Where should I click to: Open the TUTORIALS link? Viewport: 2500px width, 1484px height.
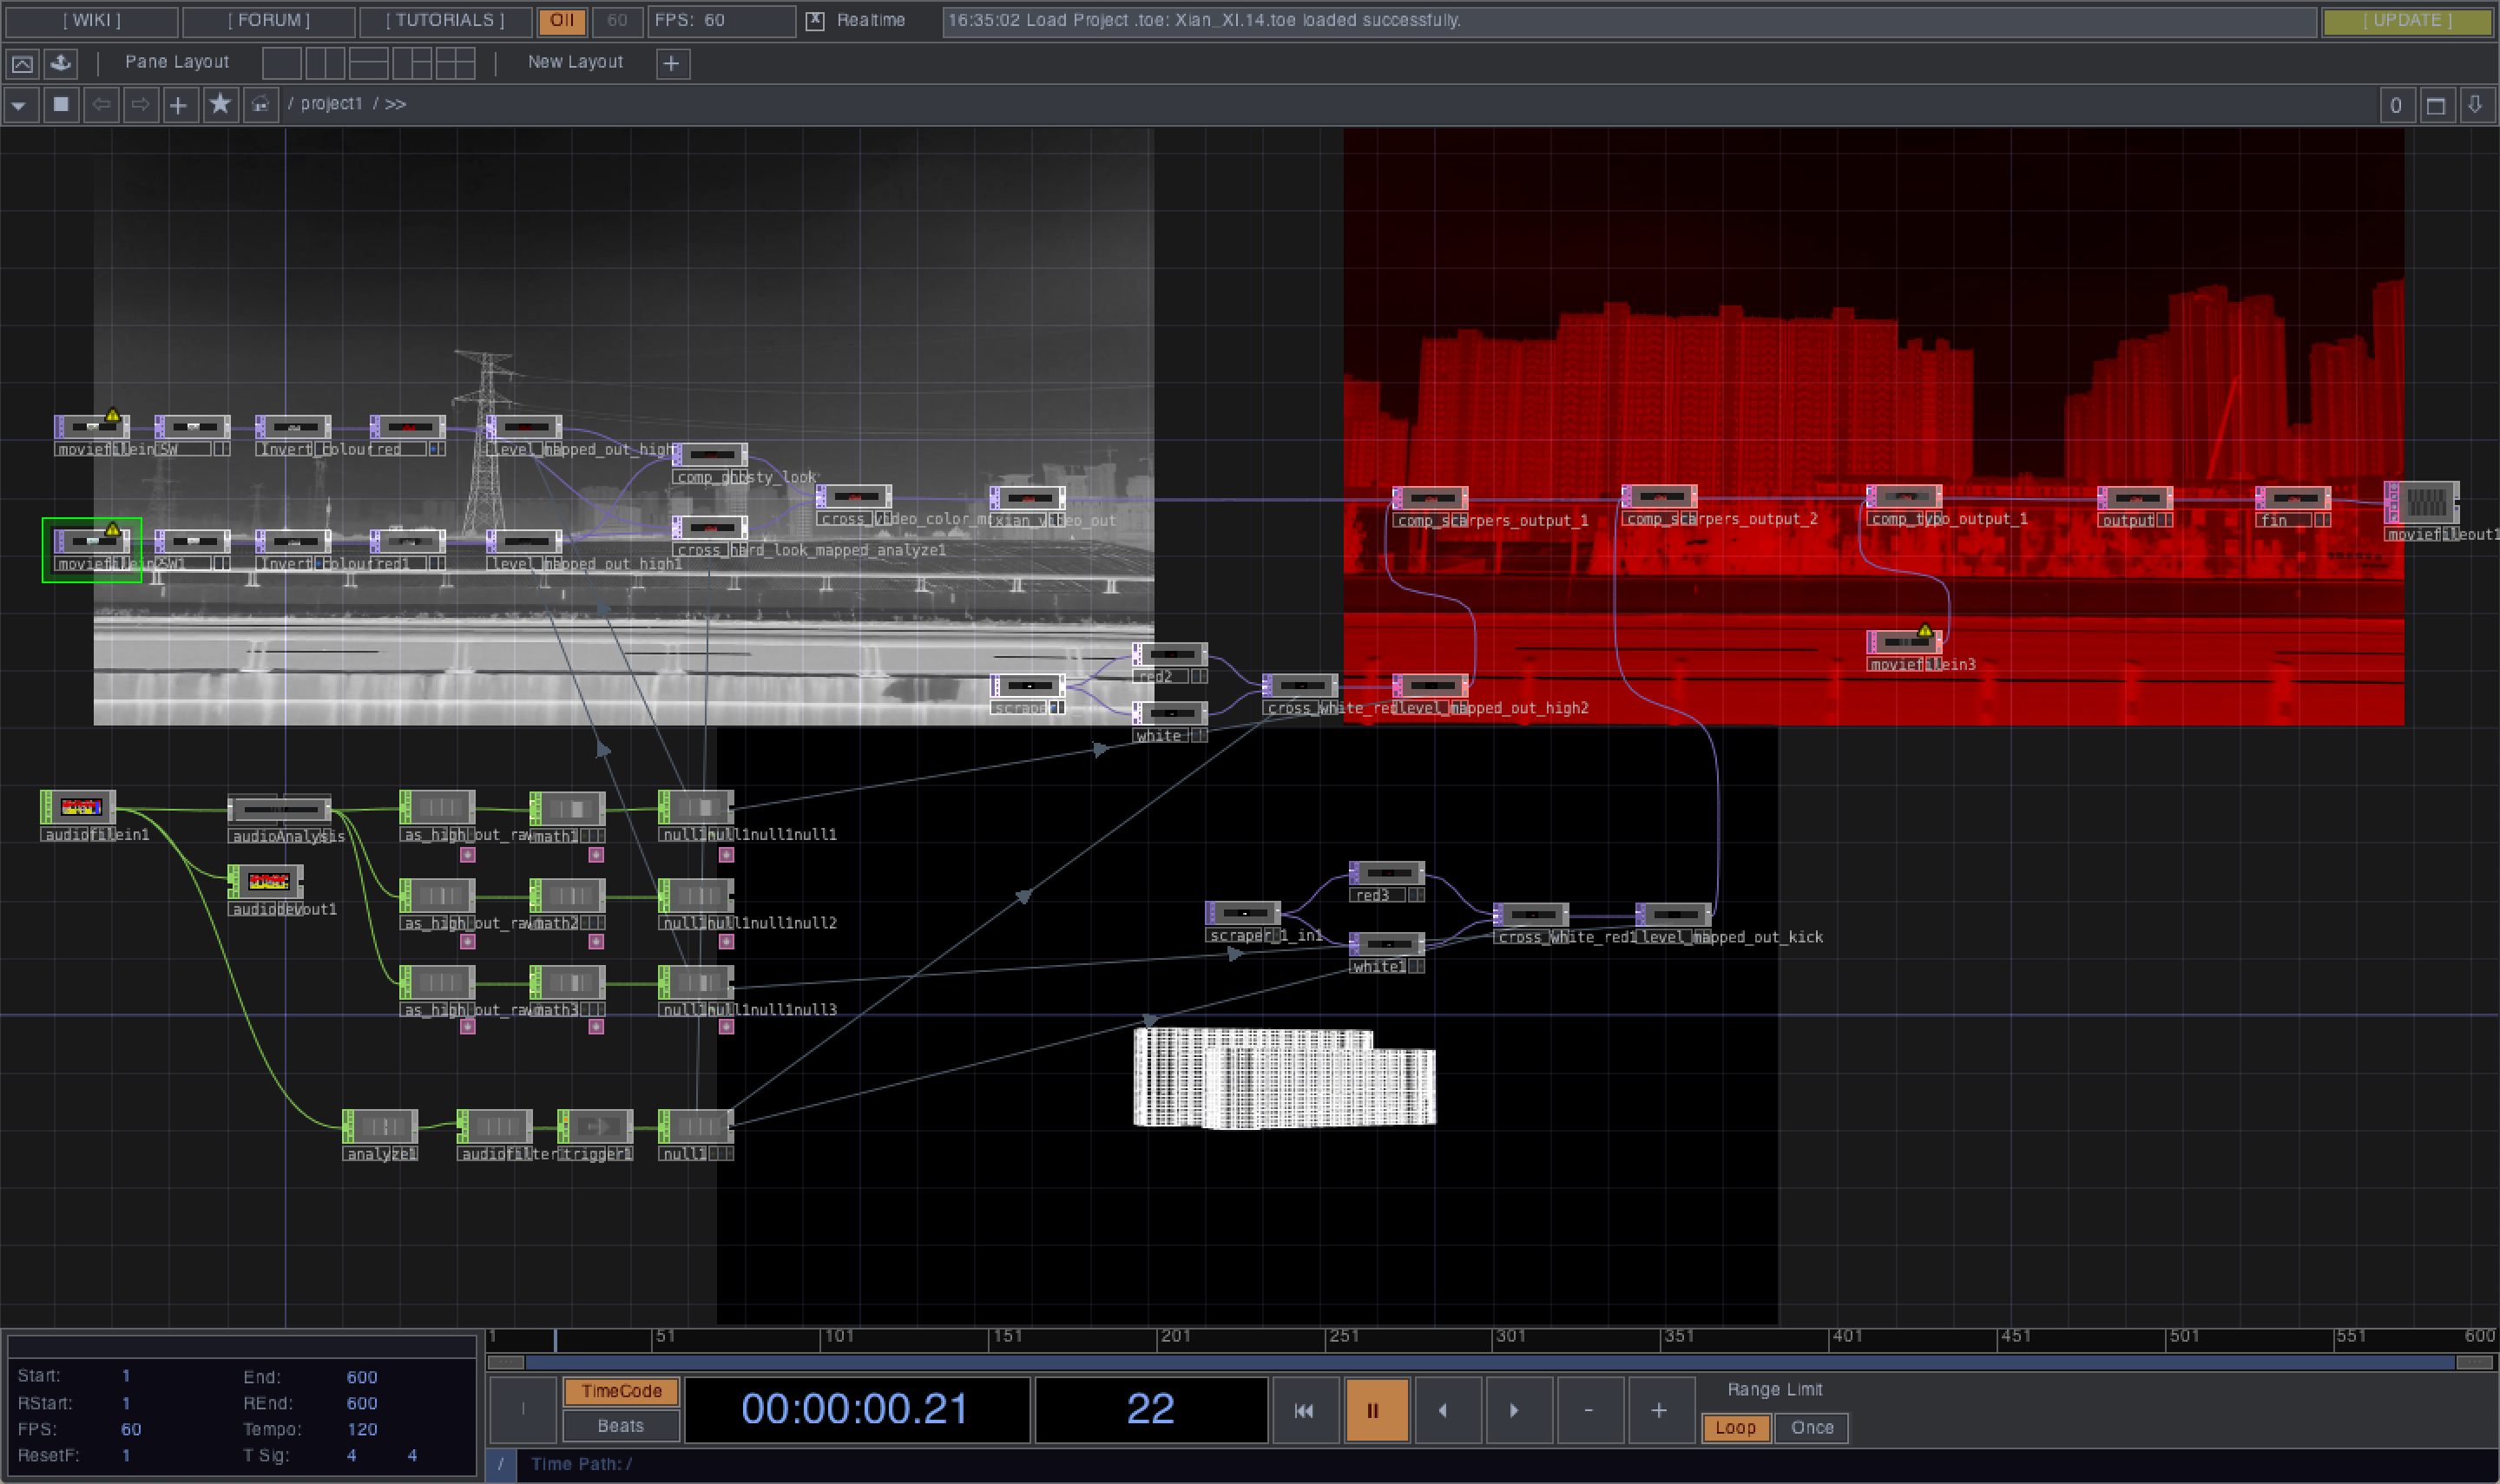[x=445, y=21]
